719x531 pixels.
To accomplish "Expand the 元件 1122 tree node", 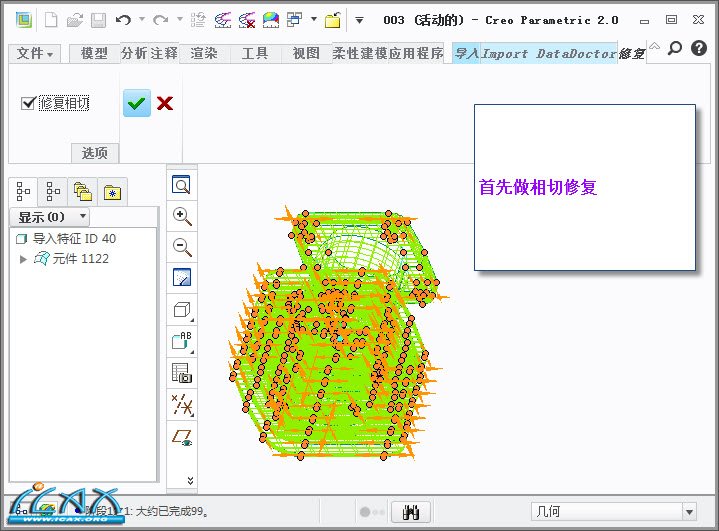I will [24, 259].
